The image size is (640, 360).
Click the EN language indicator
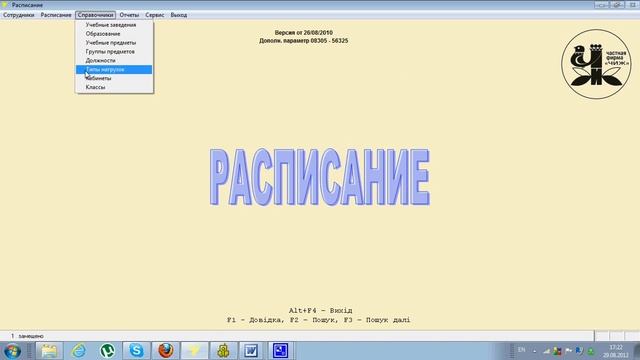(x=522, y=350)
